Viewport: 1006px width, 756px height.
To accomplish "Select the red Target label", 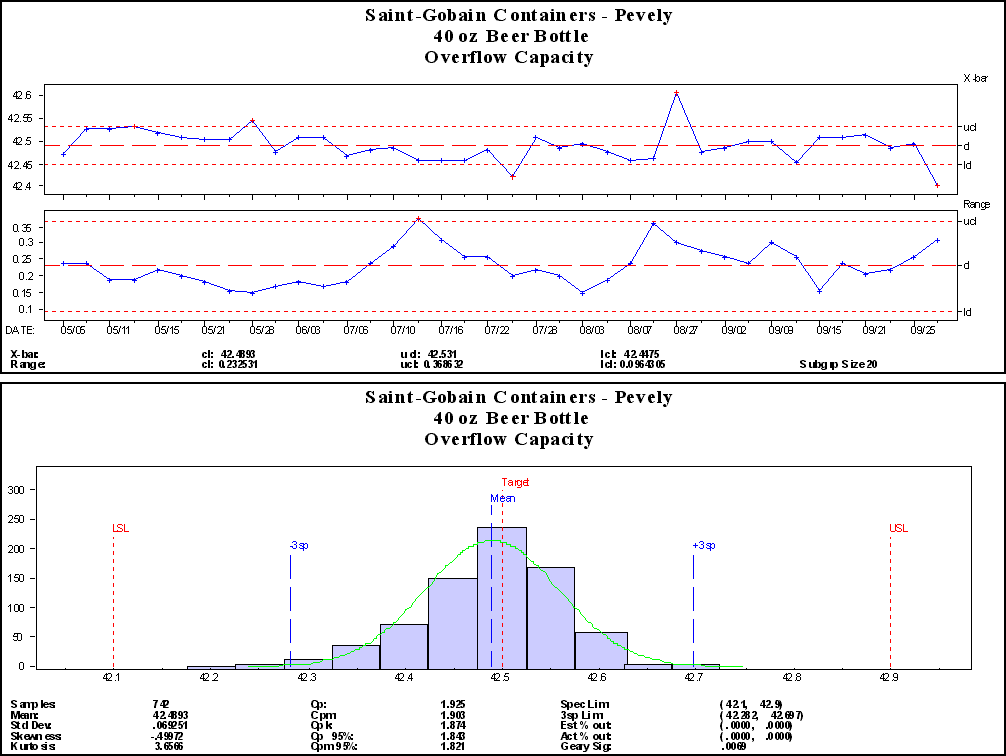I will pos(515,482).
